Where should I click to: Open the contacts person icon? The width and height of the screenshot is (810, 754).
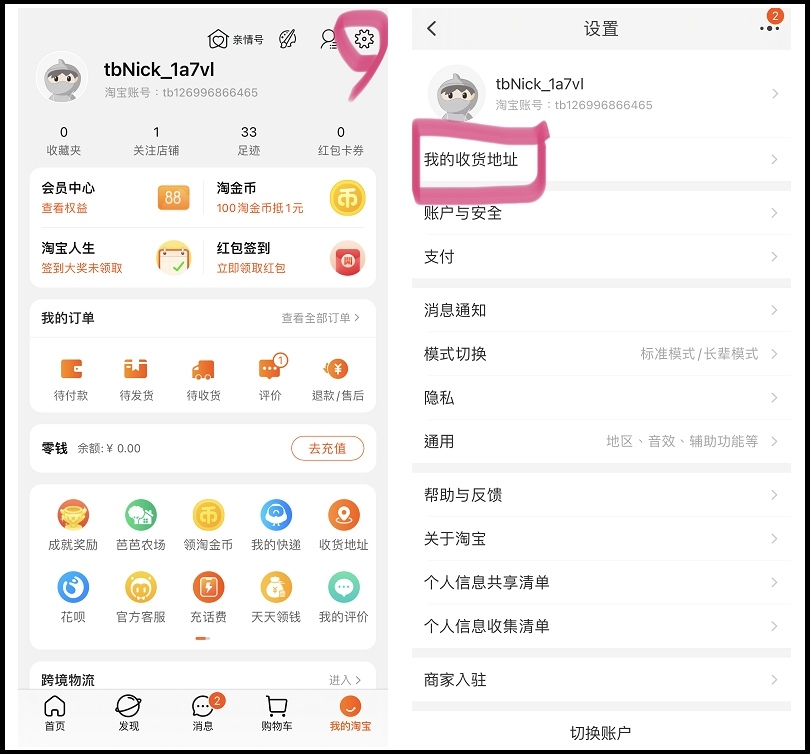(329, 39)
